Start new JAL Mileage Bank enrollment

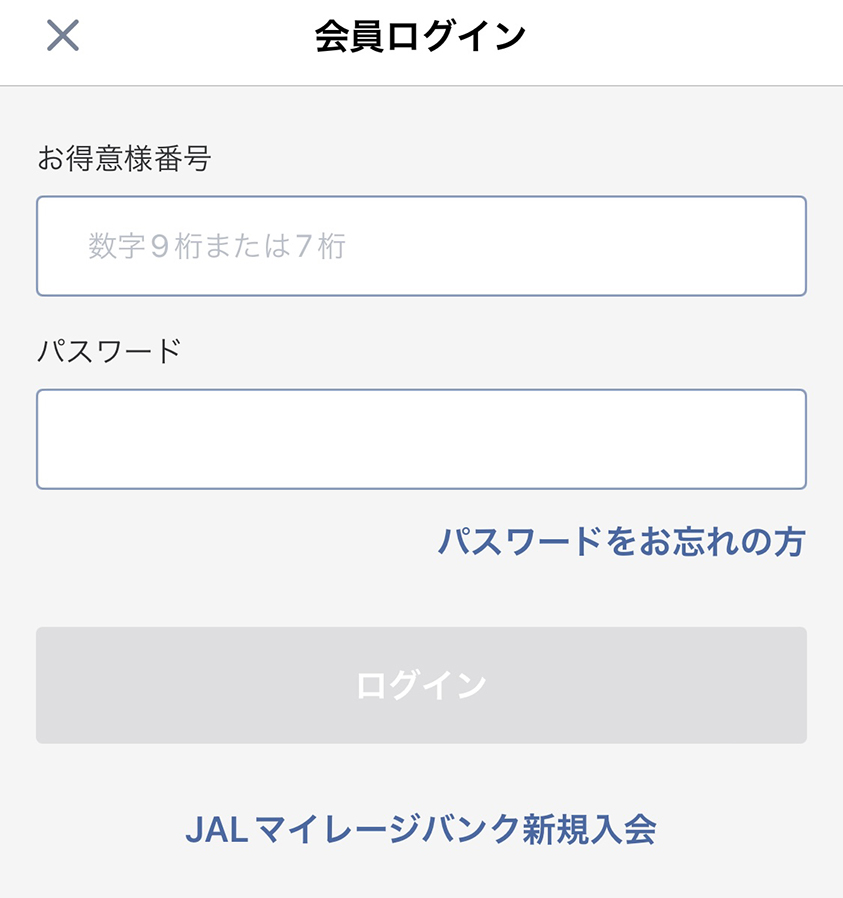pos(421,829)
